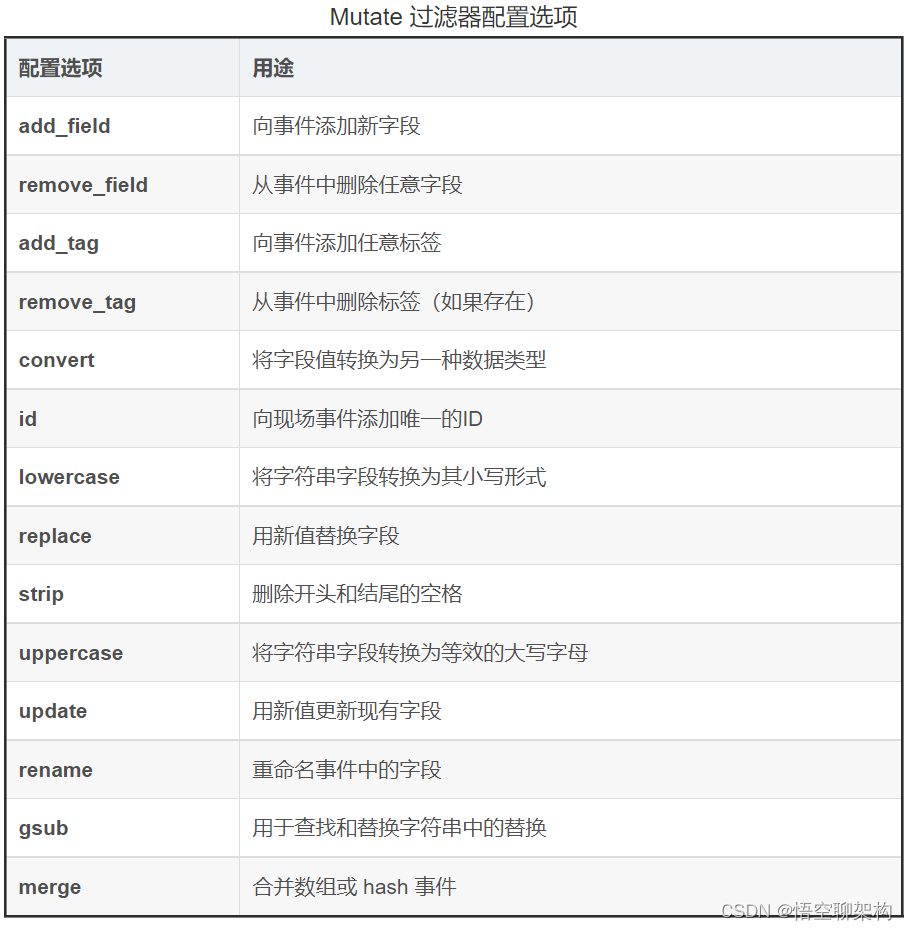This screenshot has width=907, height=930.
Task: Select the add_field option cell
Action: coord(64,126)
